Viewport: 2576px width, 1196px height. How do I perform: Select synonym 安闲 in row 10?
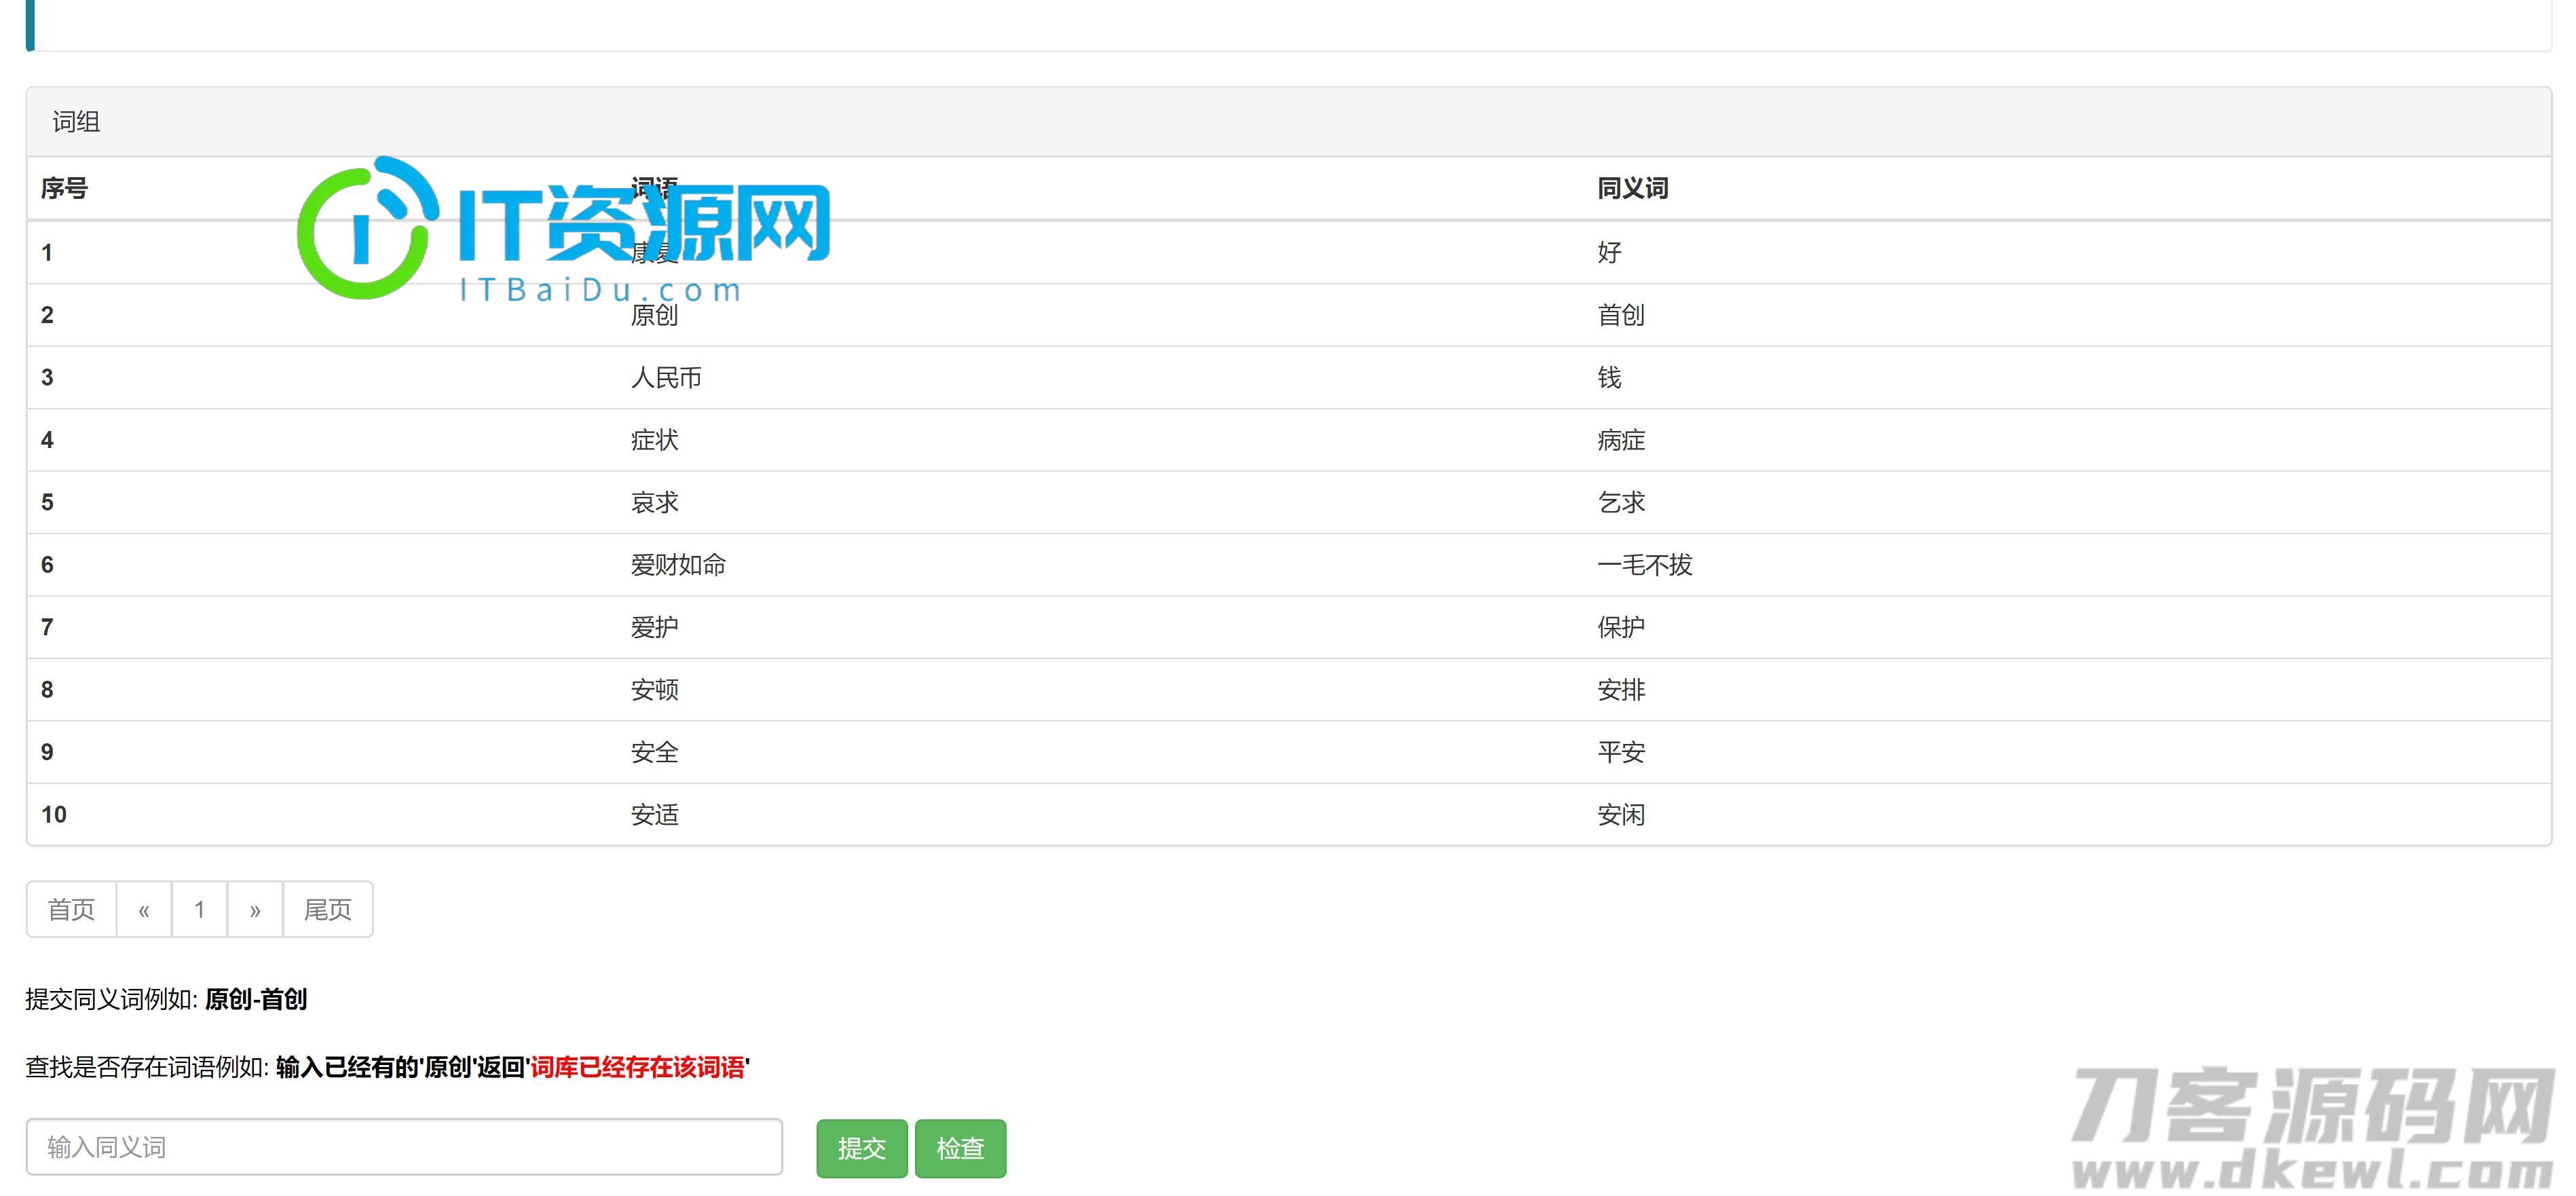1621,815
